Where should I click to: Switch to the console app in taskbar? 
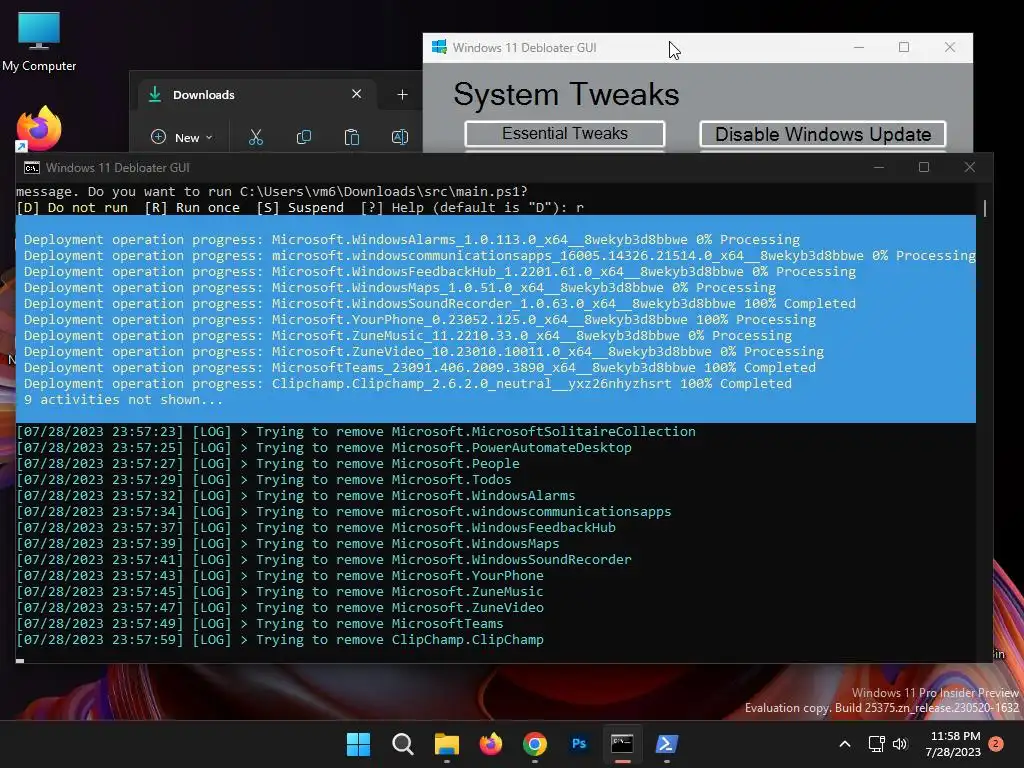click(x=622, y=744)
